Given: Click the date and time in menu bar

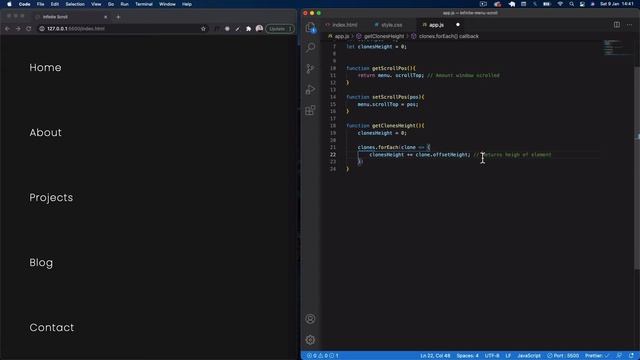Looking at the screenshot, I should click(617, 4).
